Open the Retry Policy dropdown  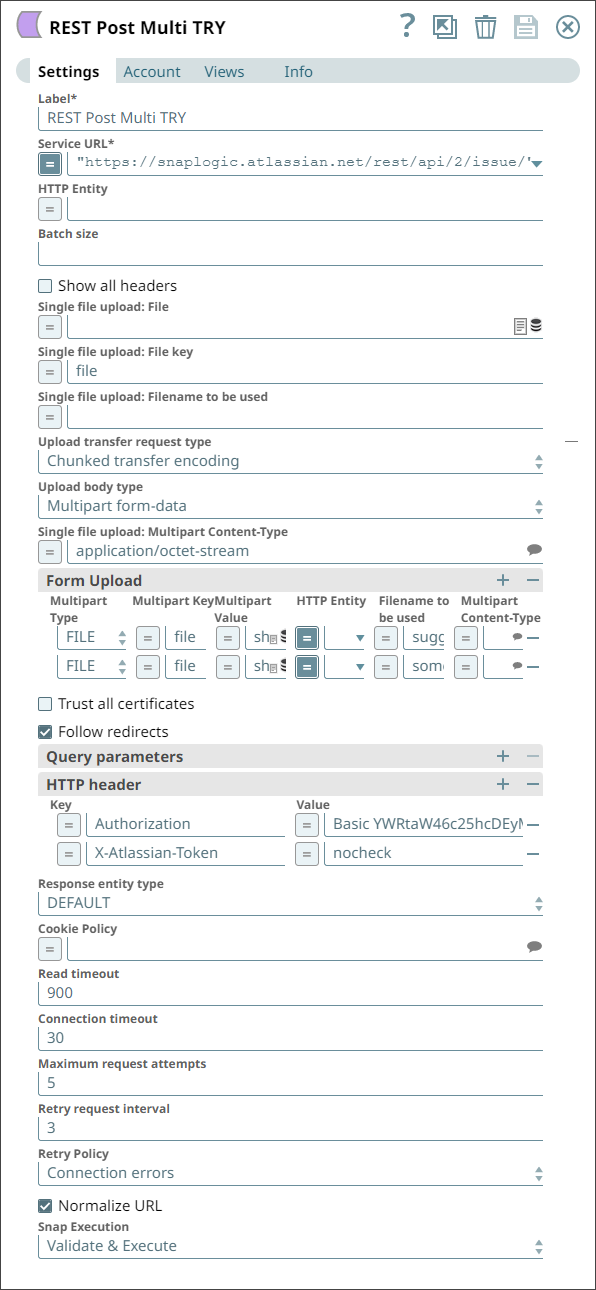pos(538,1171)
